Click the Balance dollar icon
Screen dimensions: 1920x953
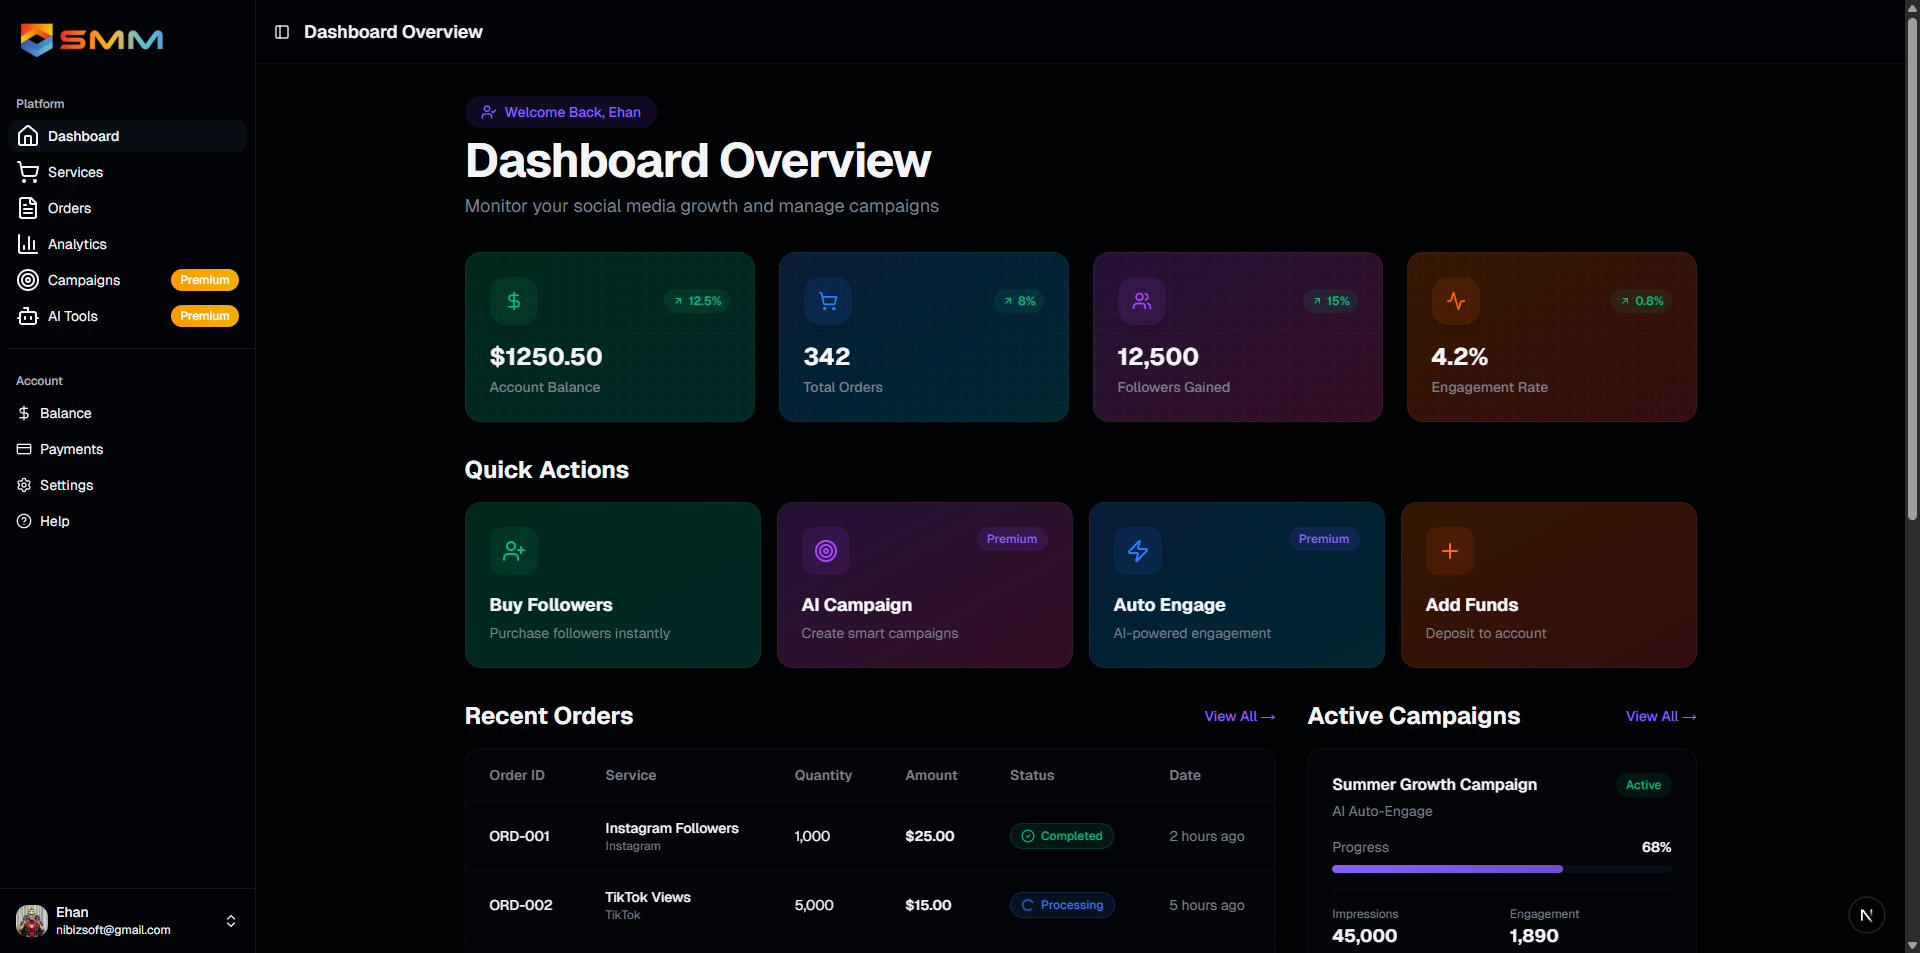tap(24, 413)
